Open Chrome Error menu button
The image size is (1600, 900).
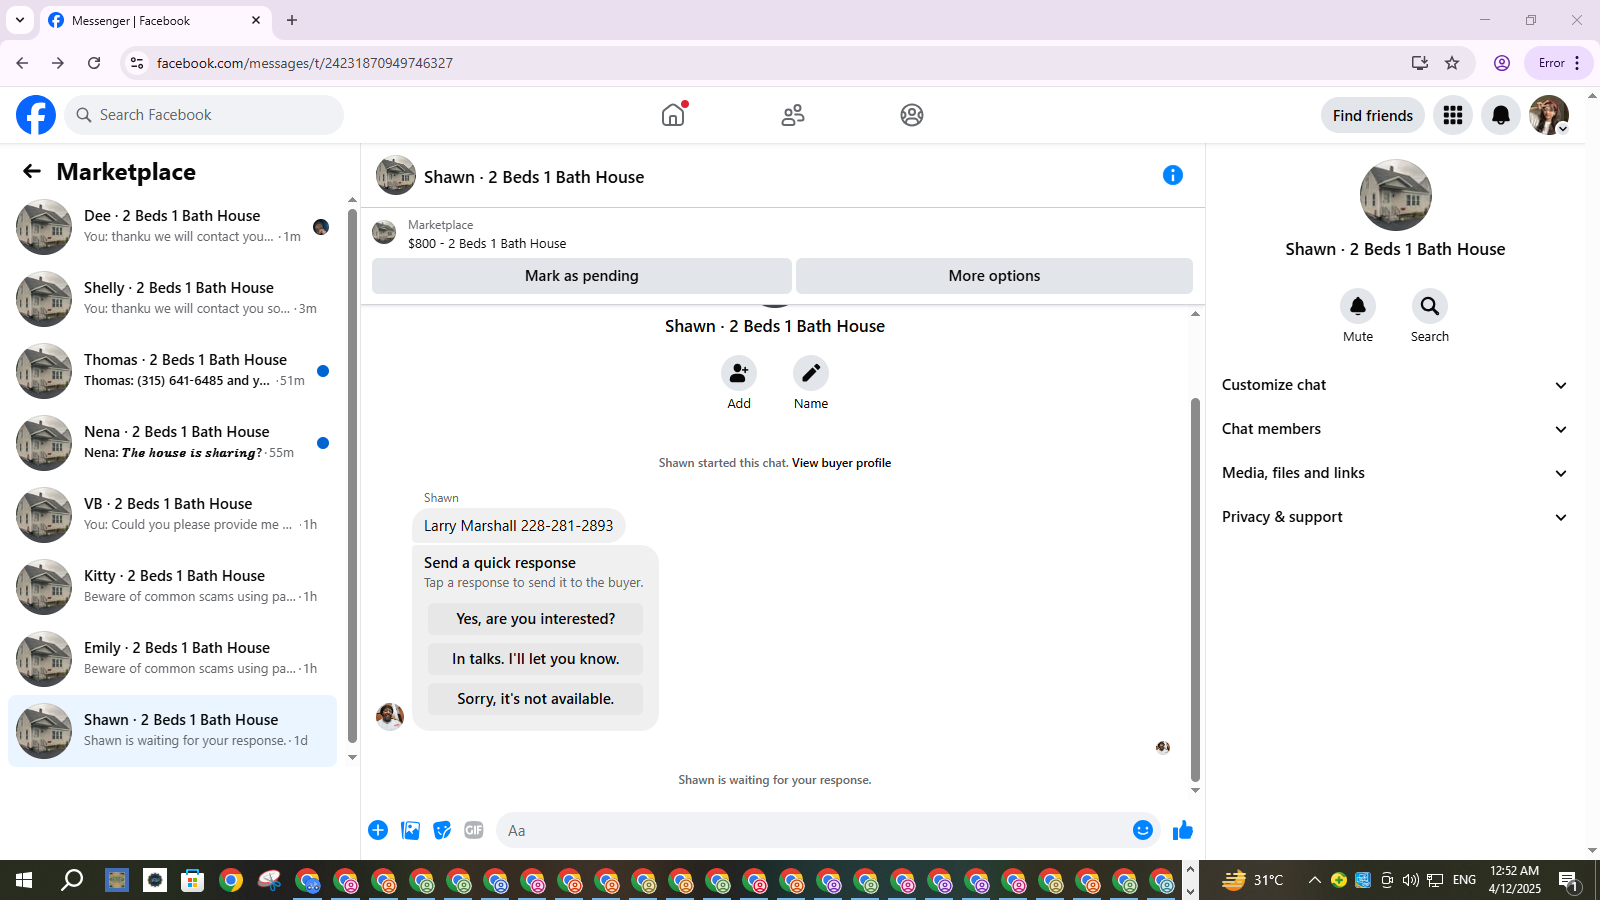pos(1559,63)
